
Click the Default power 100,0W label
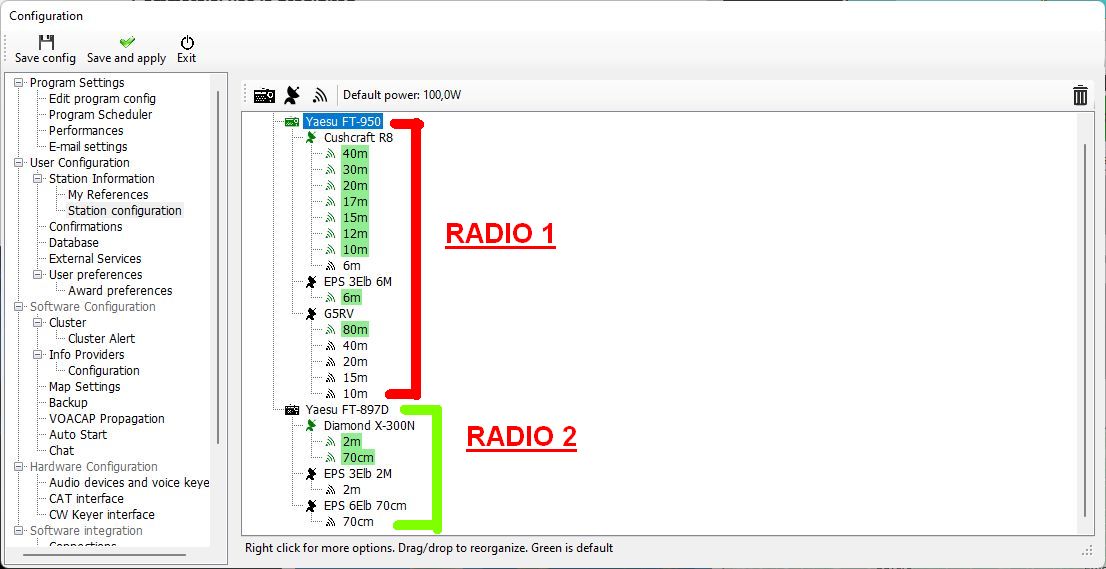coord(402,95)
